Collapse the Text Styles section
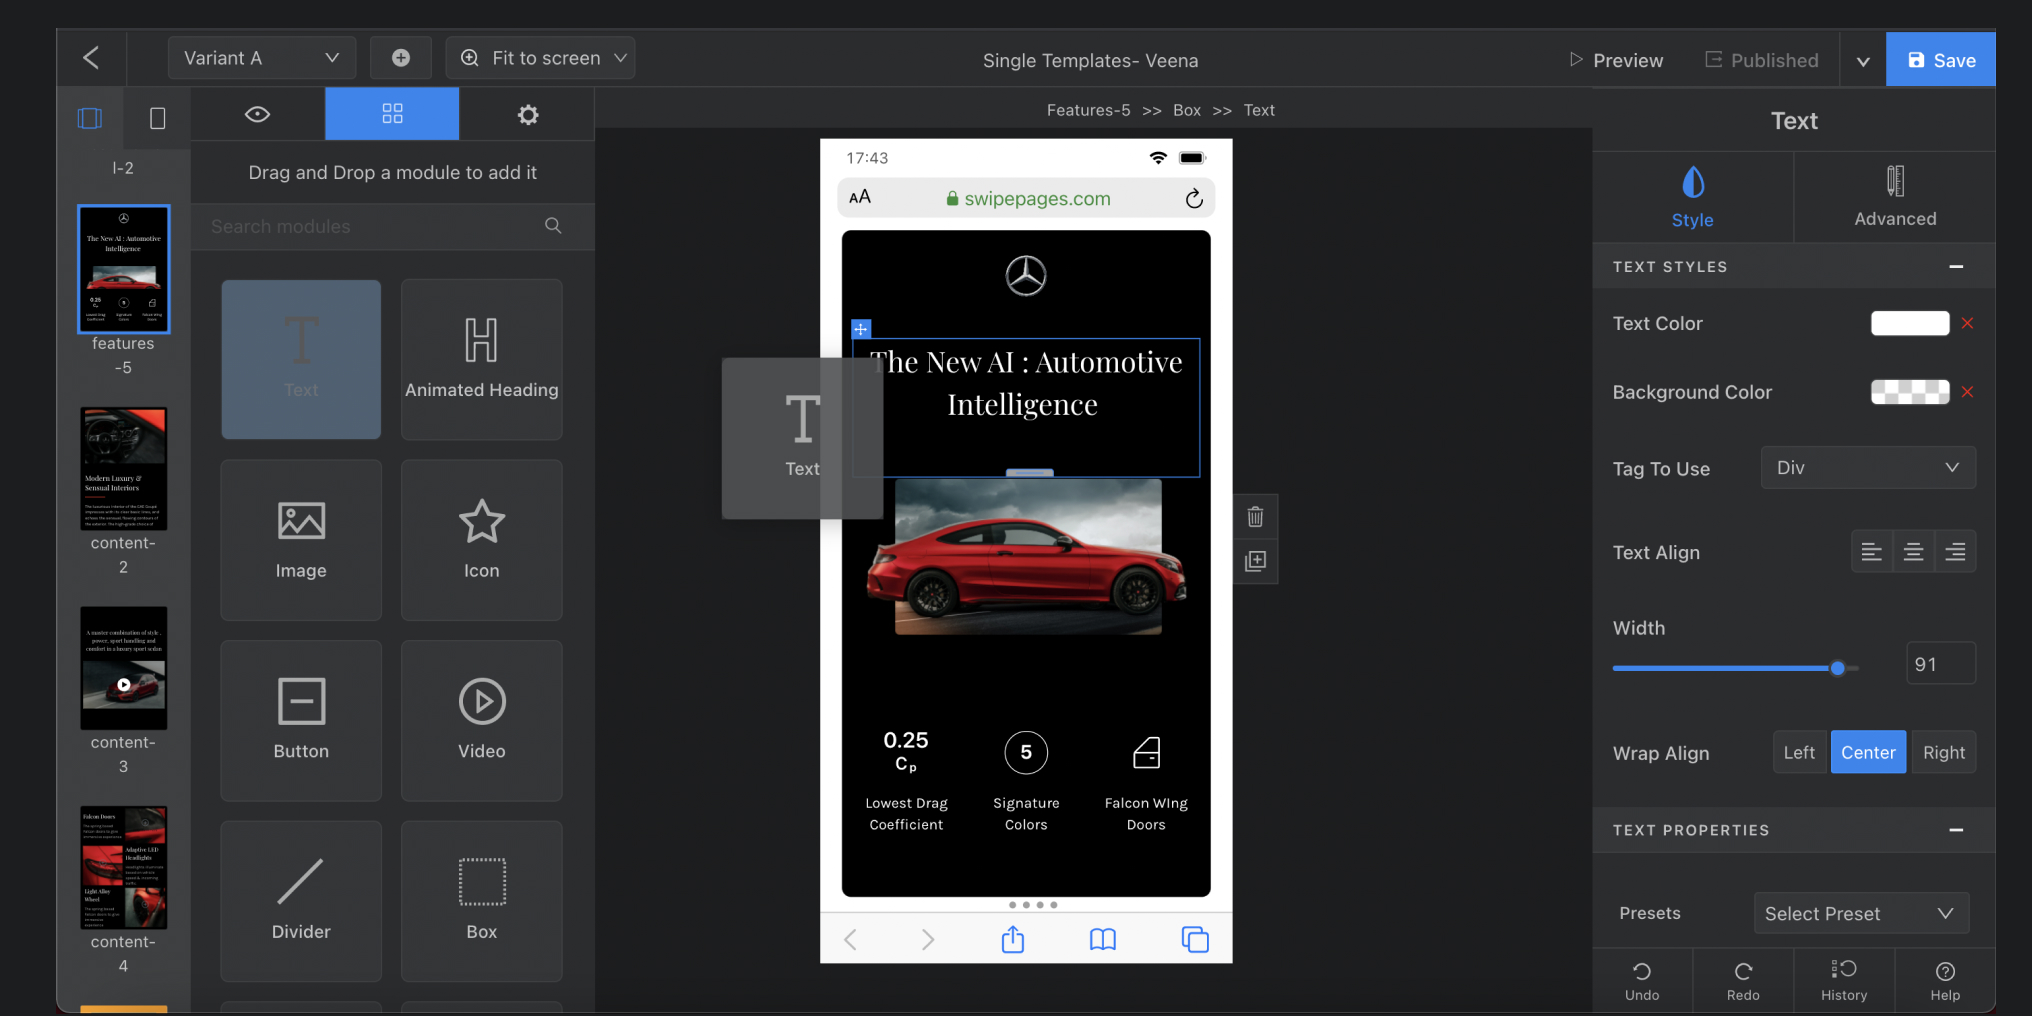 [1955, 267]
